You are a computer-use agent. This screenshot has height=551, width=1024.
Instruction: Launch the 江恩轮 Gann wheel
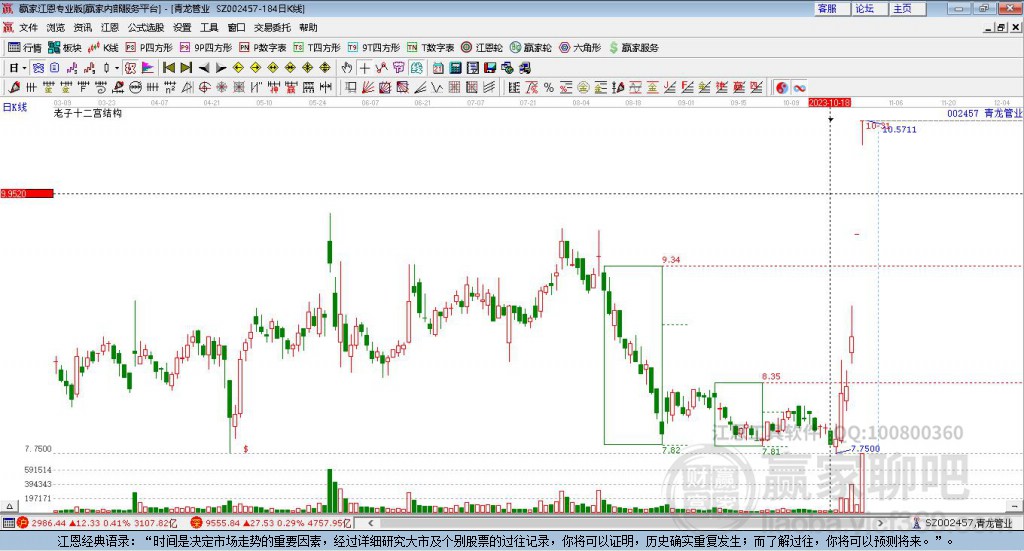(481, 48)
